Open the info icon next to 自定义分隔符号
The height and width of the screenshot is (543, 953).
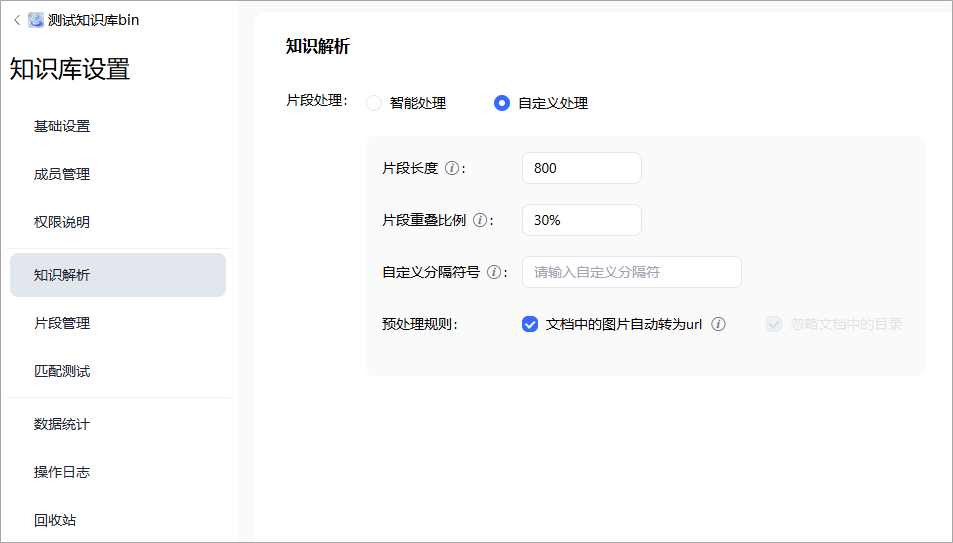494,272
